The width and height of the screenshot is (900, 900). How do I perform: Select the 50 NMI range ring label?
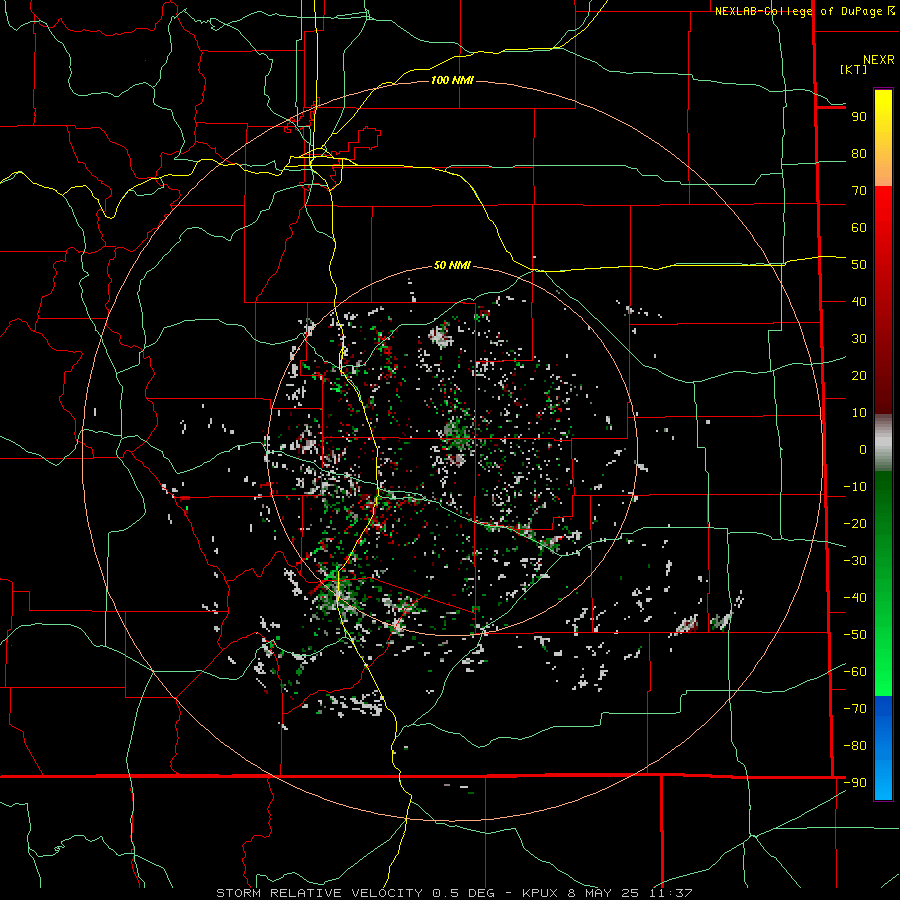tap(452, 265)
